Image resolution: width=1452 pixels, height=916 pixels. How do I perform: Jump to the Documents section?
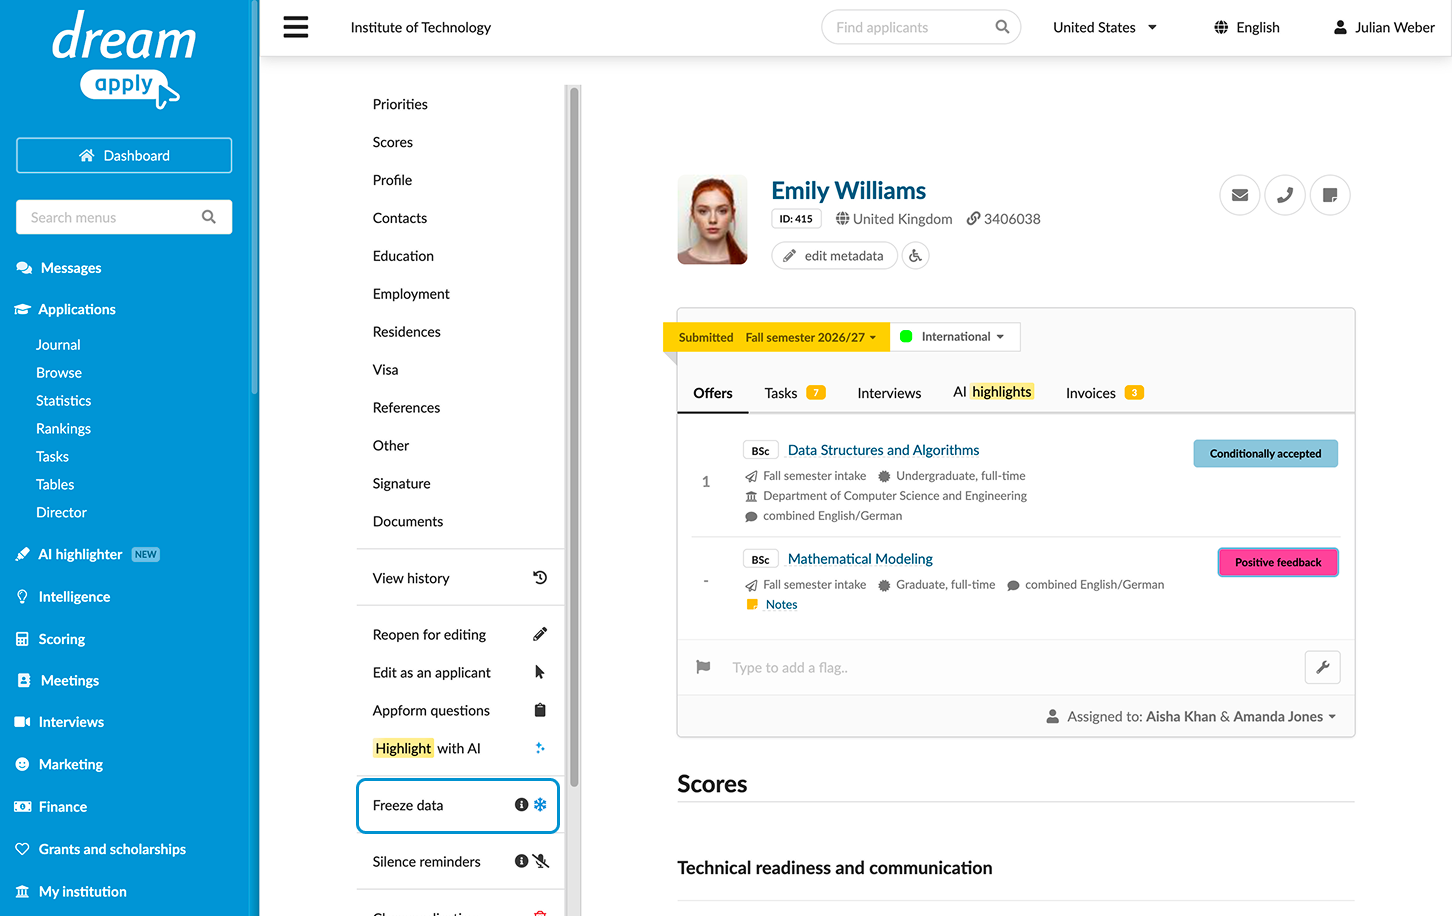click(408, 521)
